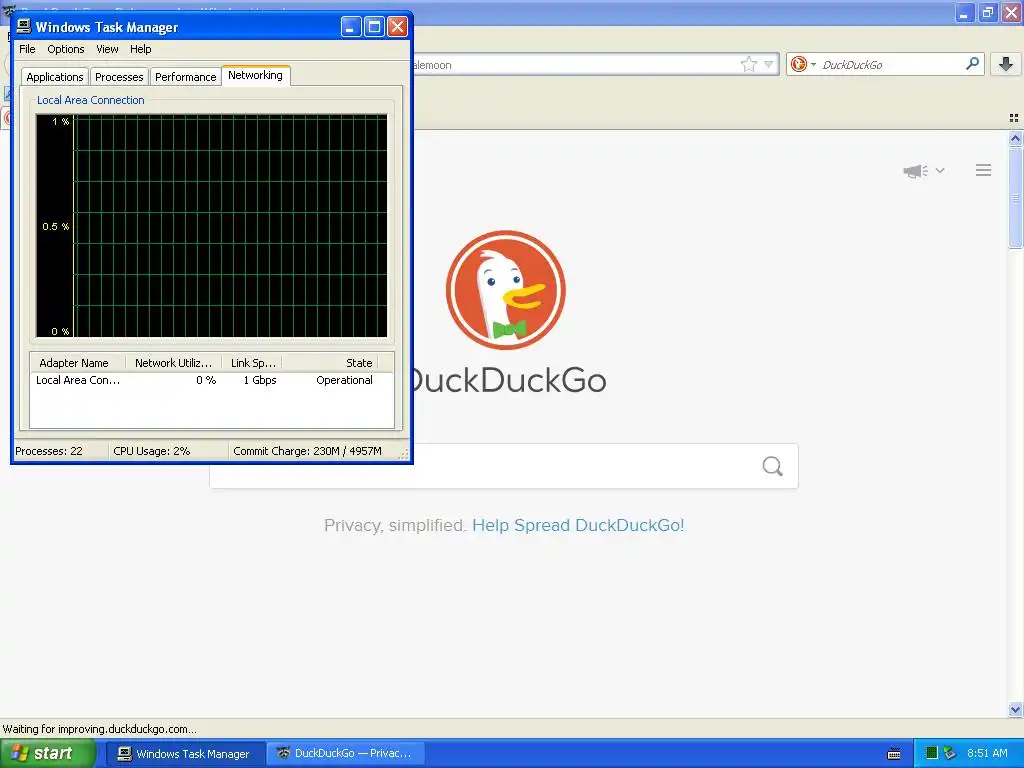
Task: Click the green Task Manager CPU tray icon
Action: pyautogui.click(x=932, y=754)
